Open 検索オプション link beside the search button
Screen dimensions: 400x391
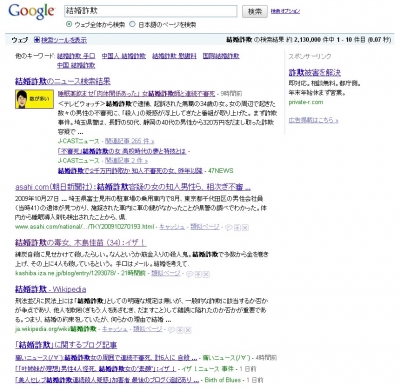pos(285,11)
